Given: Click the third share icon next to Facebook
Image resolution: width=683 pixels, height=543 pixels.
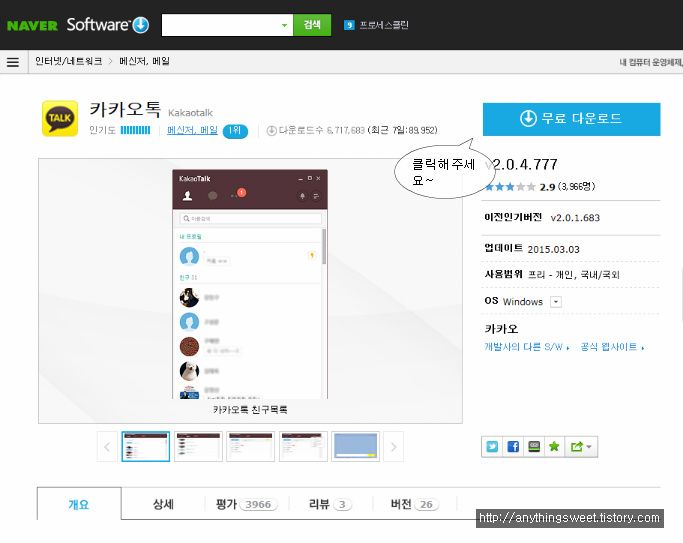Looking at the screenshot, I should click(534, 447).
